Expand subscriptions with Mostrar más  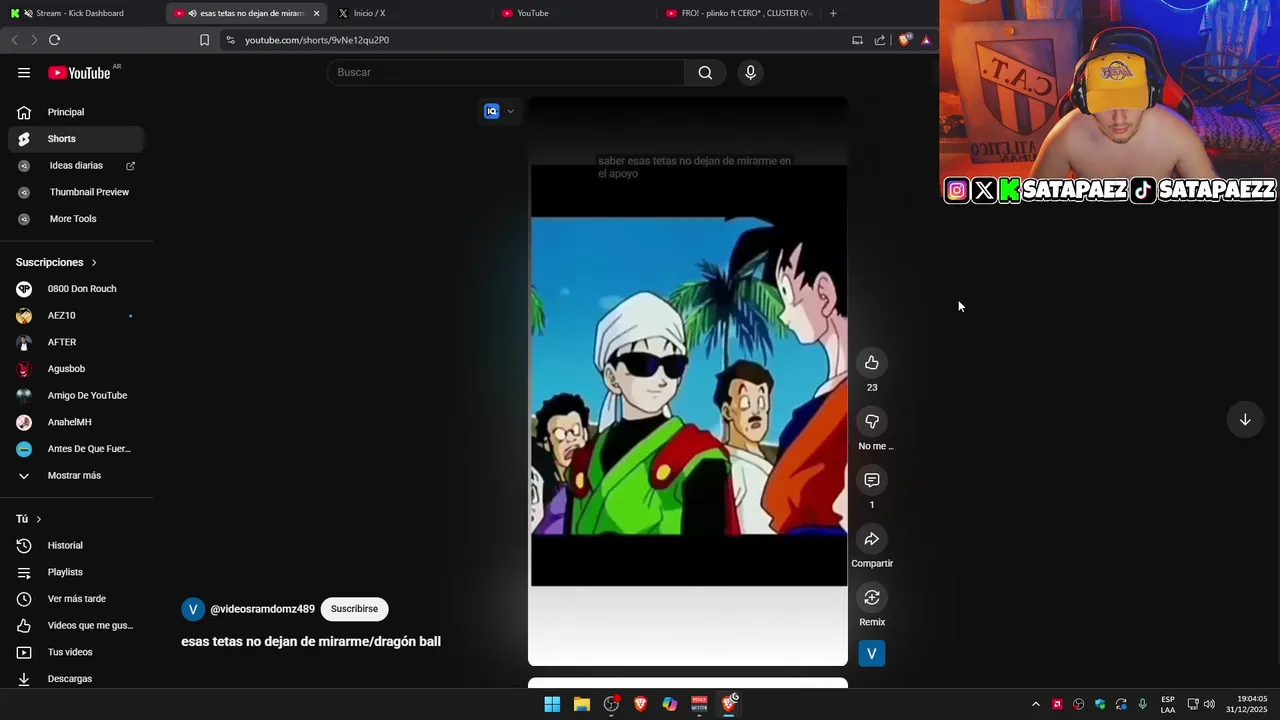click(74, 475)
